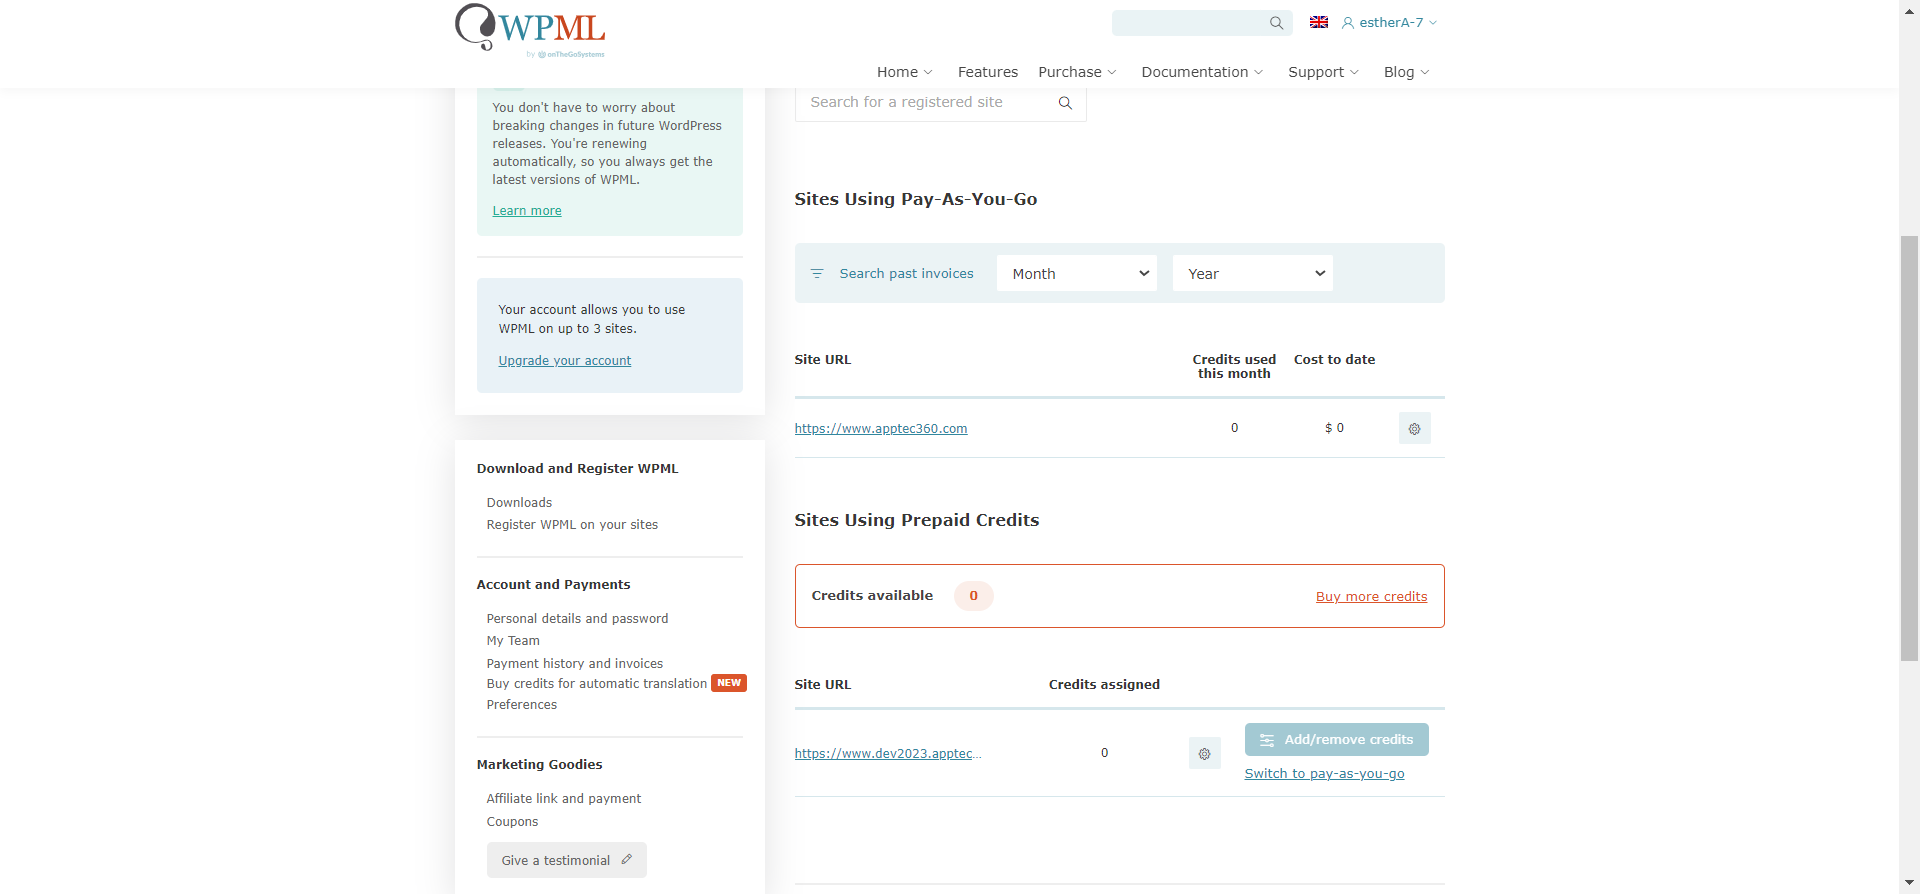Click the Add/remove credits button
Image resolution: width=1920 pixels, height=894 pixels.
coord(1336,740)
